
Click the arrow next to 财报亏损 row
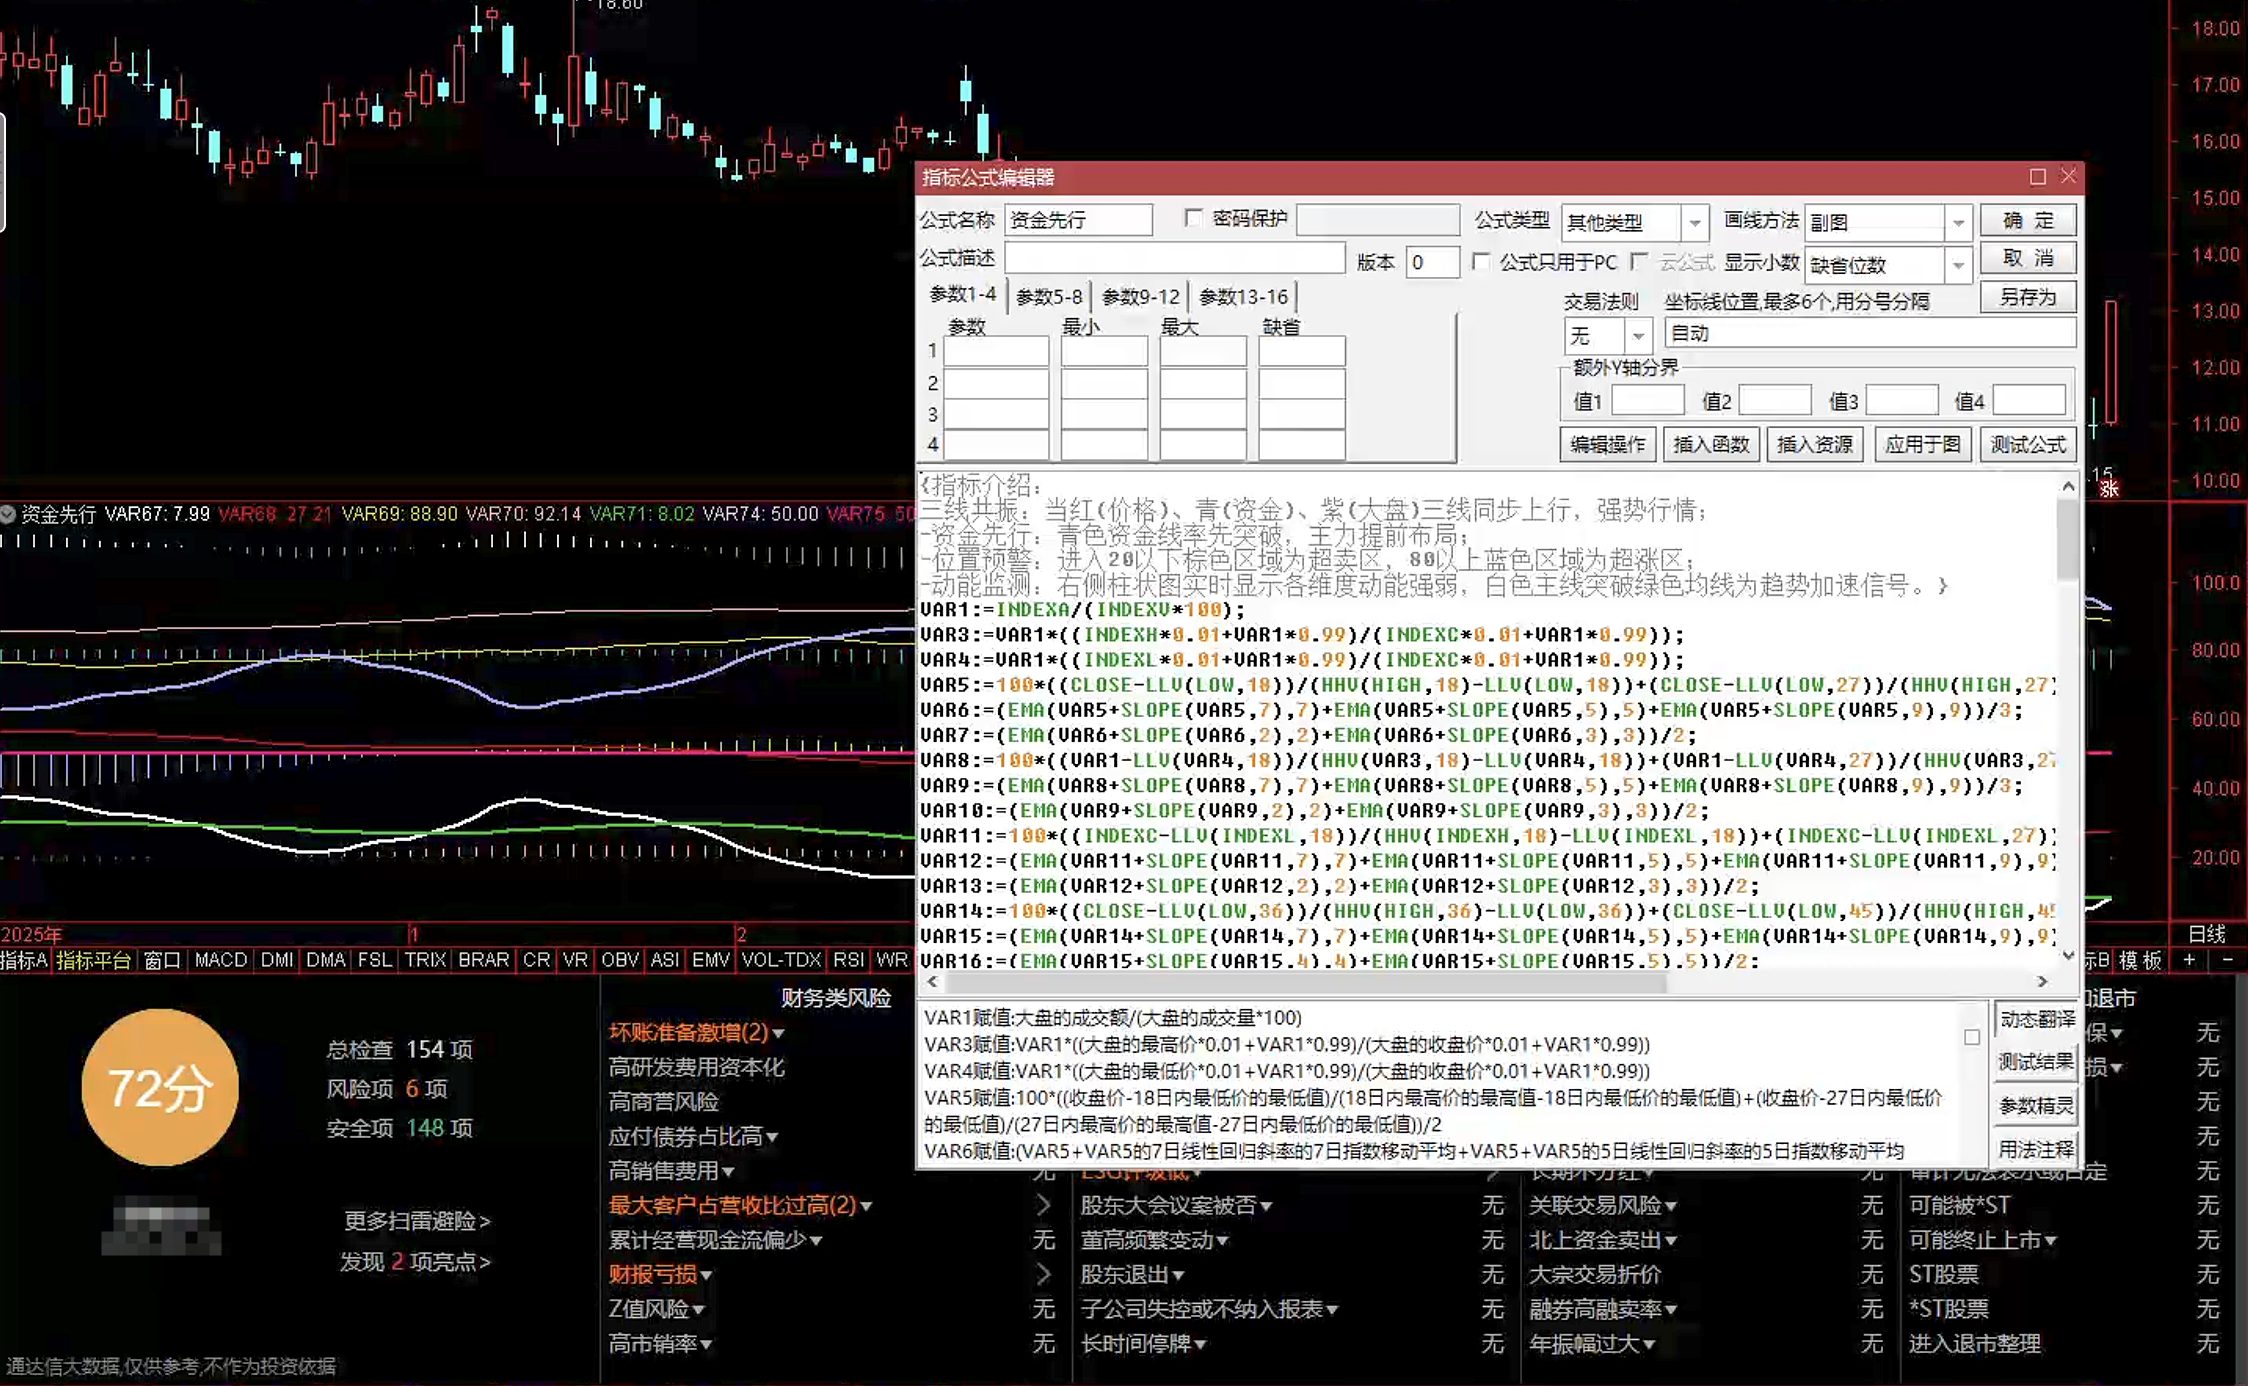(1043, 1274)
